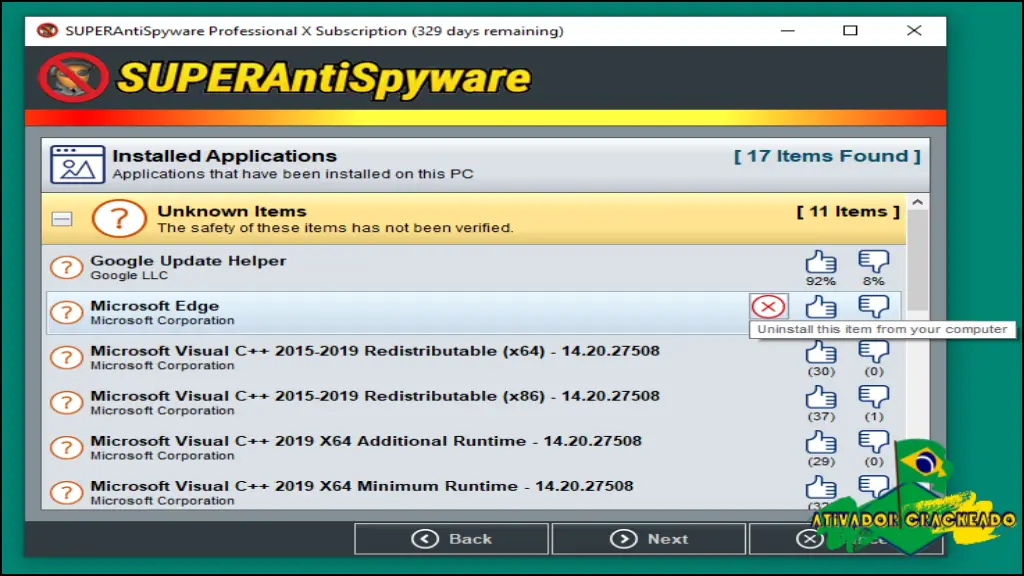Click question icon beside Google Update Helper
Image resolution: width=1024 pixels, height=576 pixels.
(67, 268)
